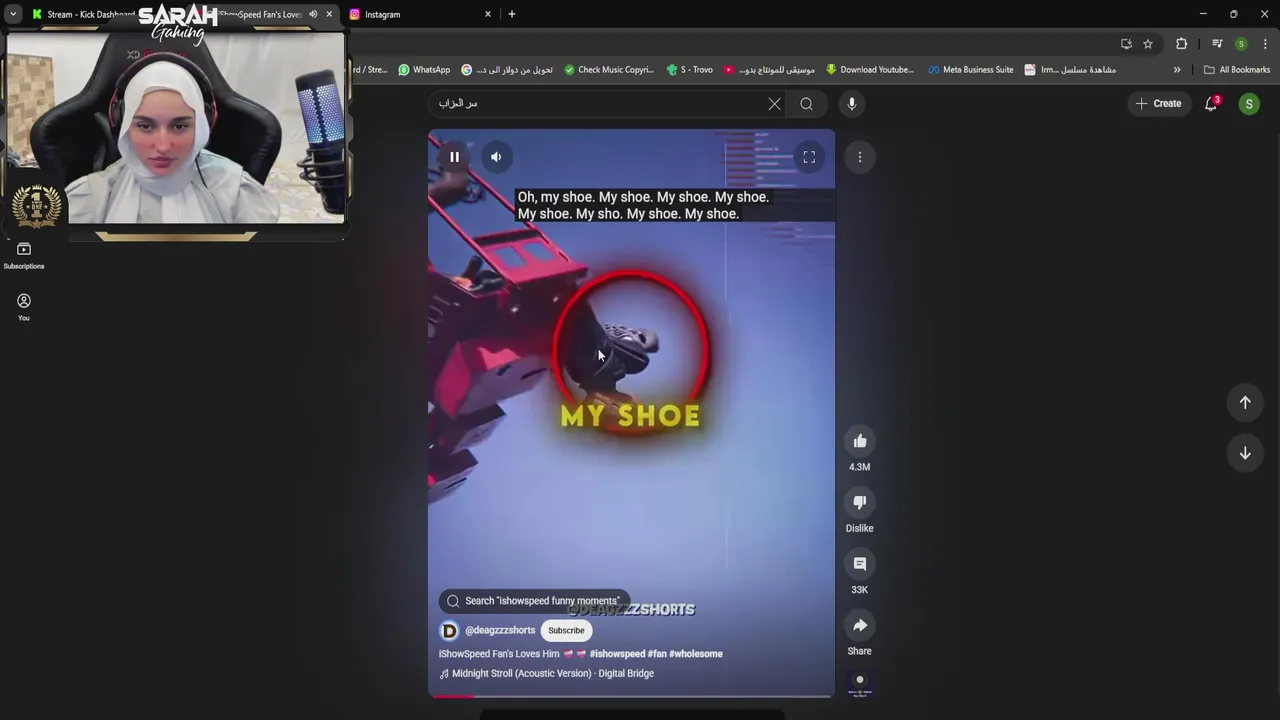Image resolution: width=1280 pixels, height=720 pixels.
Task: Go to next Short with down arrow
Action: (x=1245, y=453)
